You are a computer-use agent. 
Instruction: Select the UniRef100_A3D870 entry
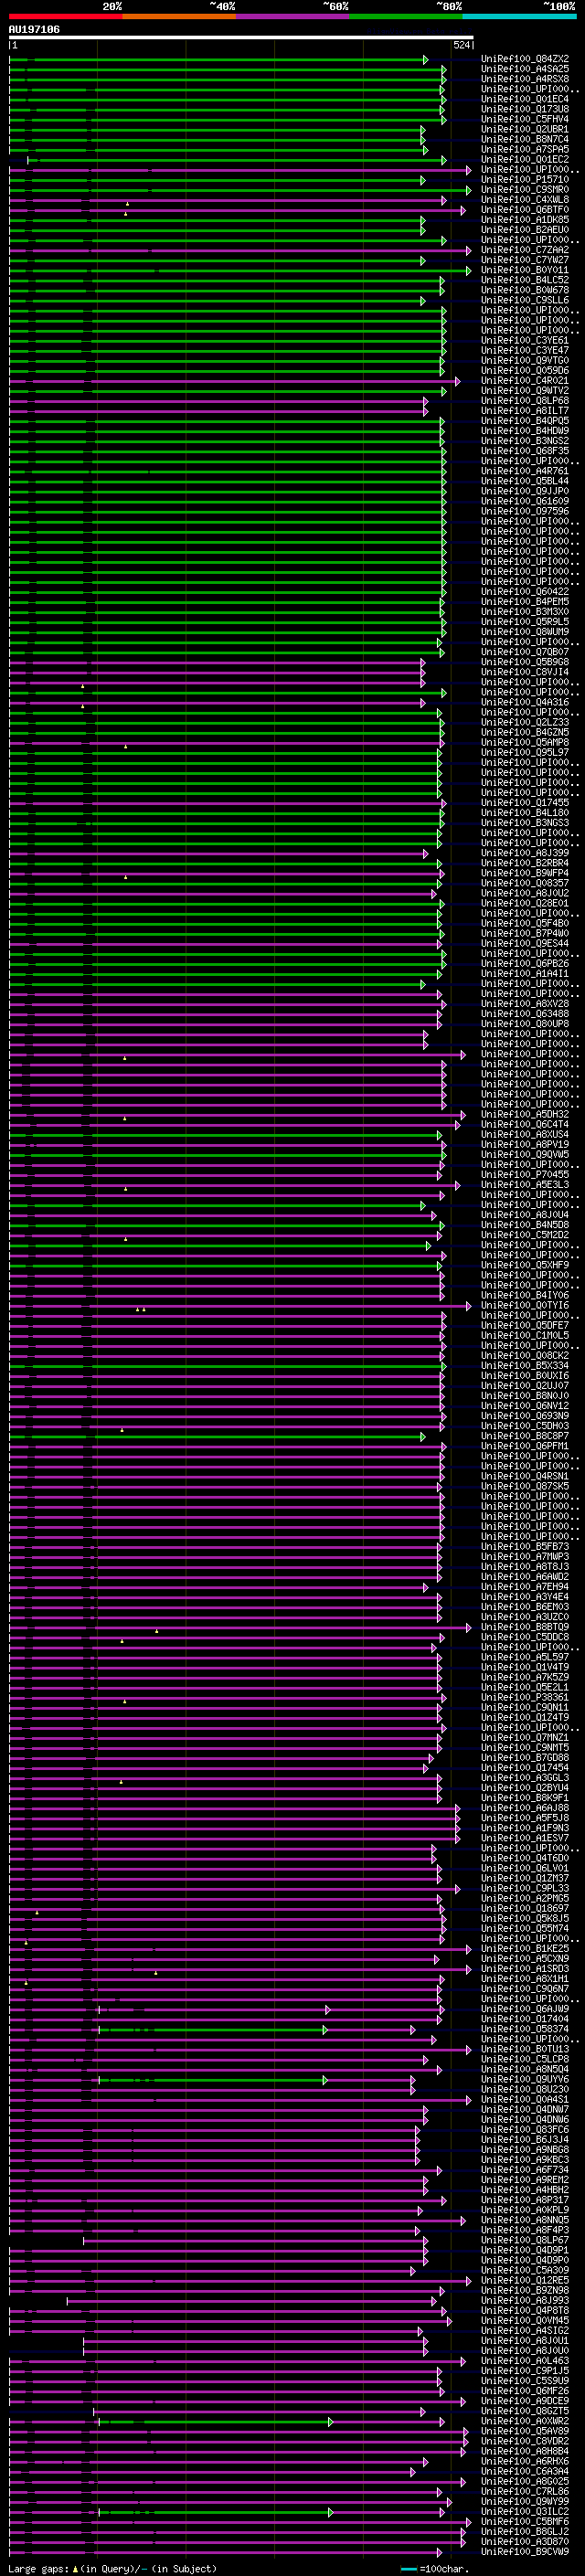pos(525,2542)
